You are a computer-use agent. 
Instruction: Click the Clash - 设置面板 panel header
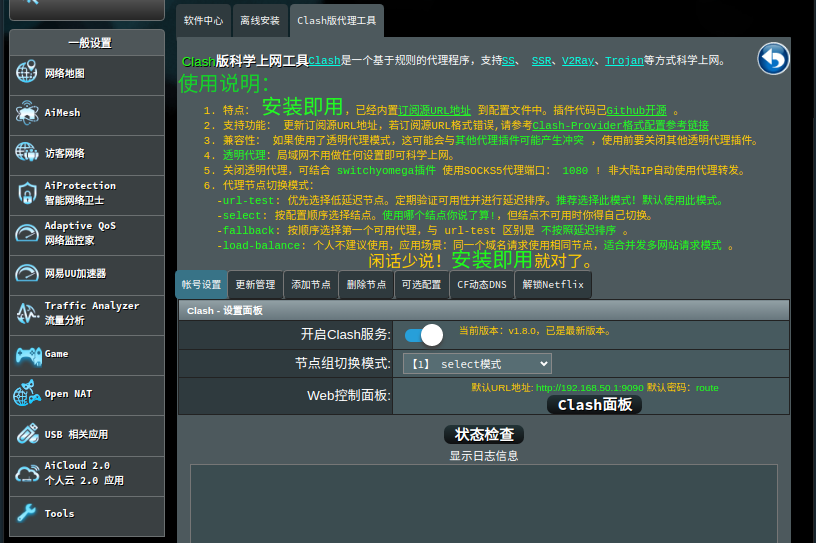[x=483, y=310]
